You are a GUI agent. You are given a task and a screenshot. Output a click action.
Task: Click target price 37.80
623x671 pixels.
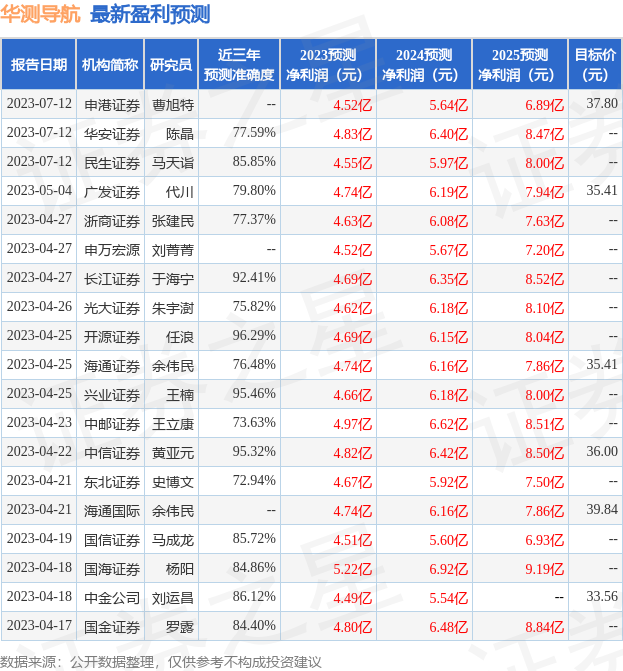point(602,104)
